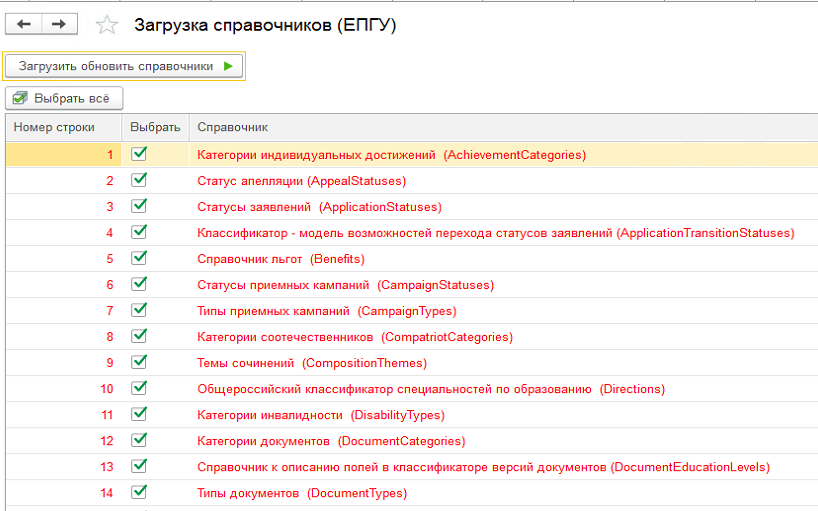Image resolution: width=818 pixels, height=511 pixels.
Task: Uncheck the AppealStatuses row checkbox
Action: 139,180
